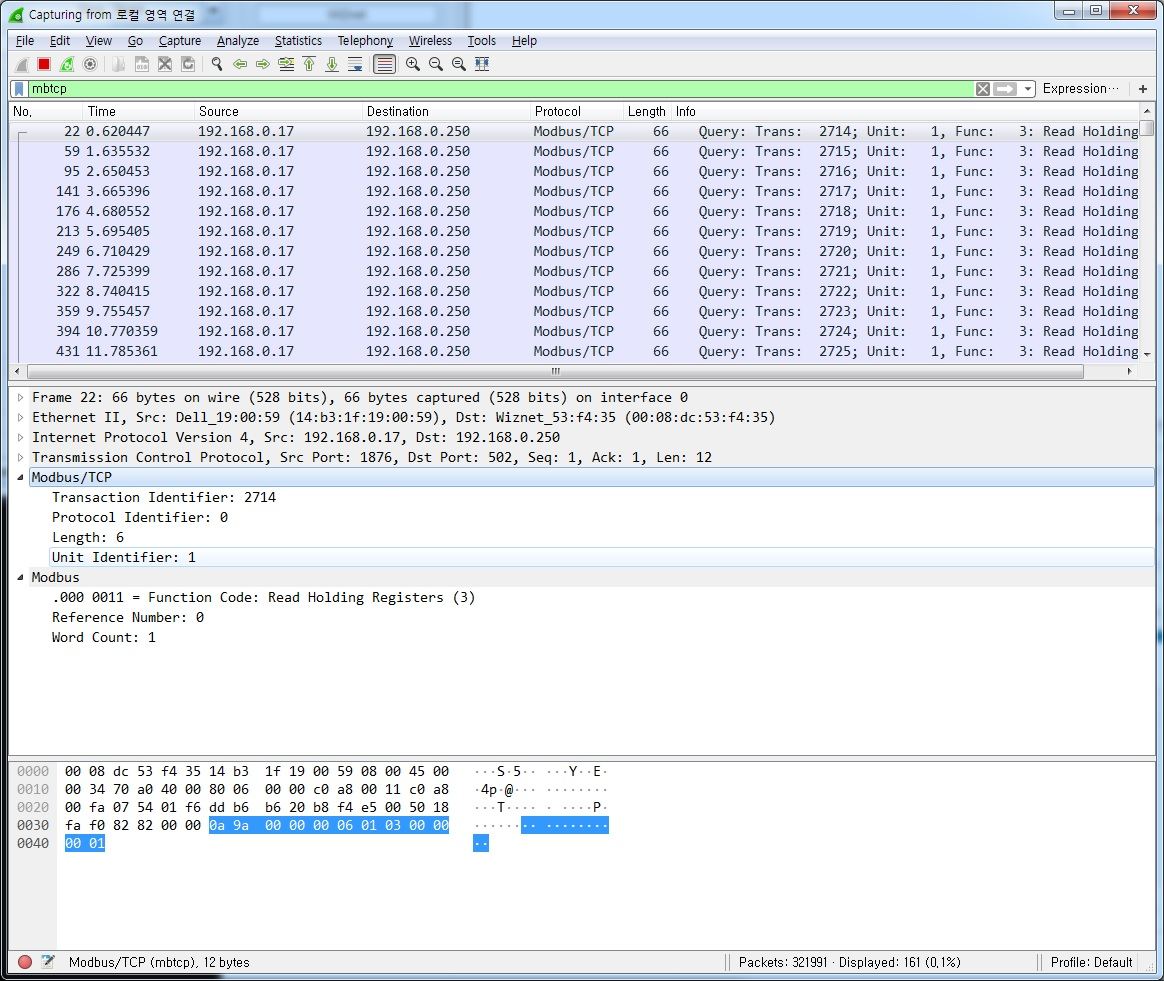Screen dimensions: 1164x981
Task: Expand Transmission Control Protocol section
Action: click(21, 458)
